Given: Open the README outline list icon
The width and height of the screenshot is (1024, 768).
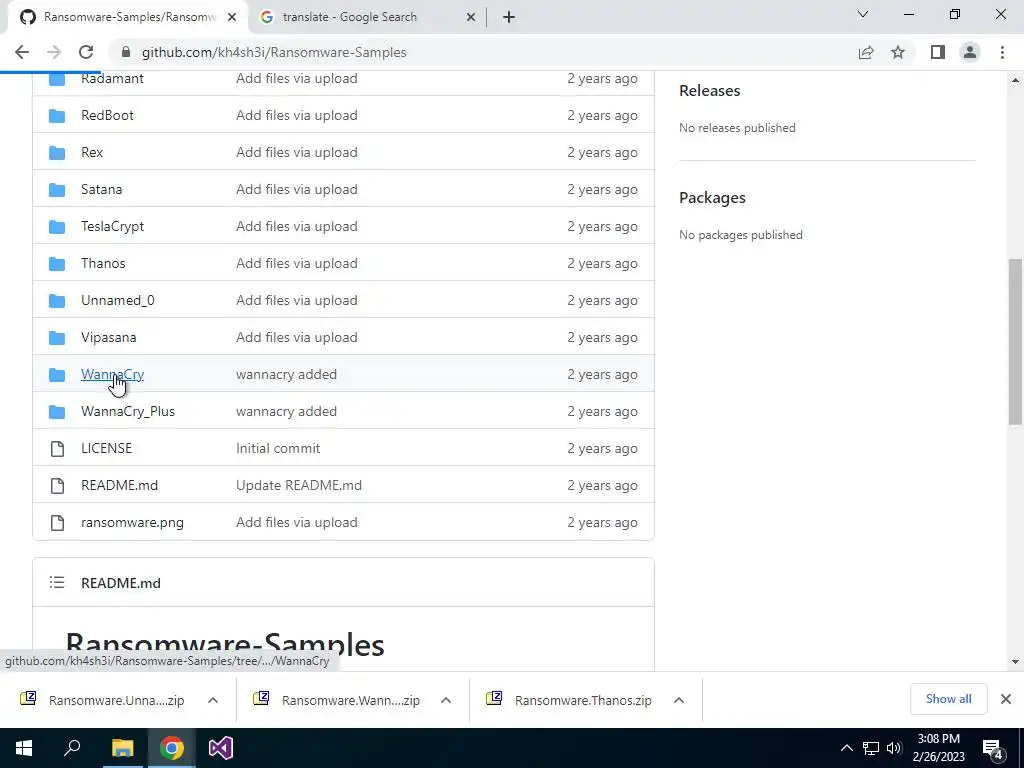Looking at the screenshot, I should (57, 582).
